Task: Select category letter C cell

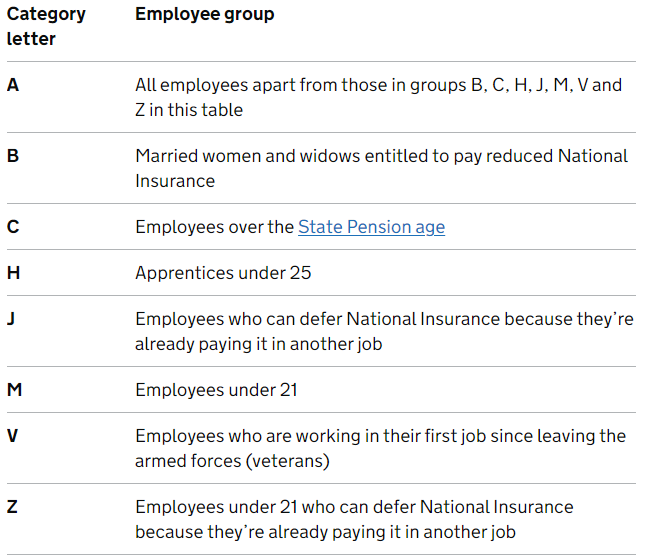Action: pyautogui.click(x=13, y=227)
